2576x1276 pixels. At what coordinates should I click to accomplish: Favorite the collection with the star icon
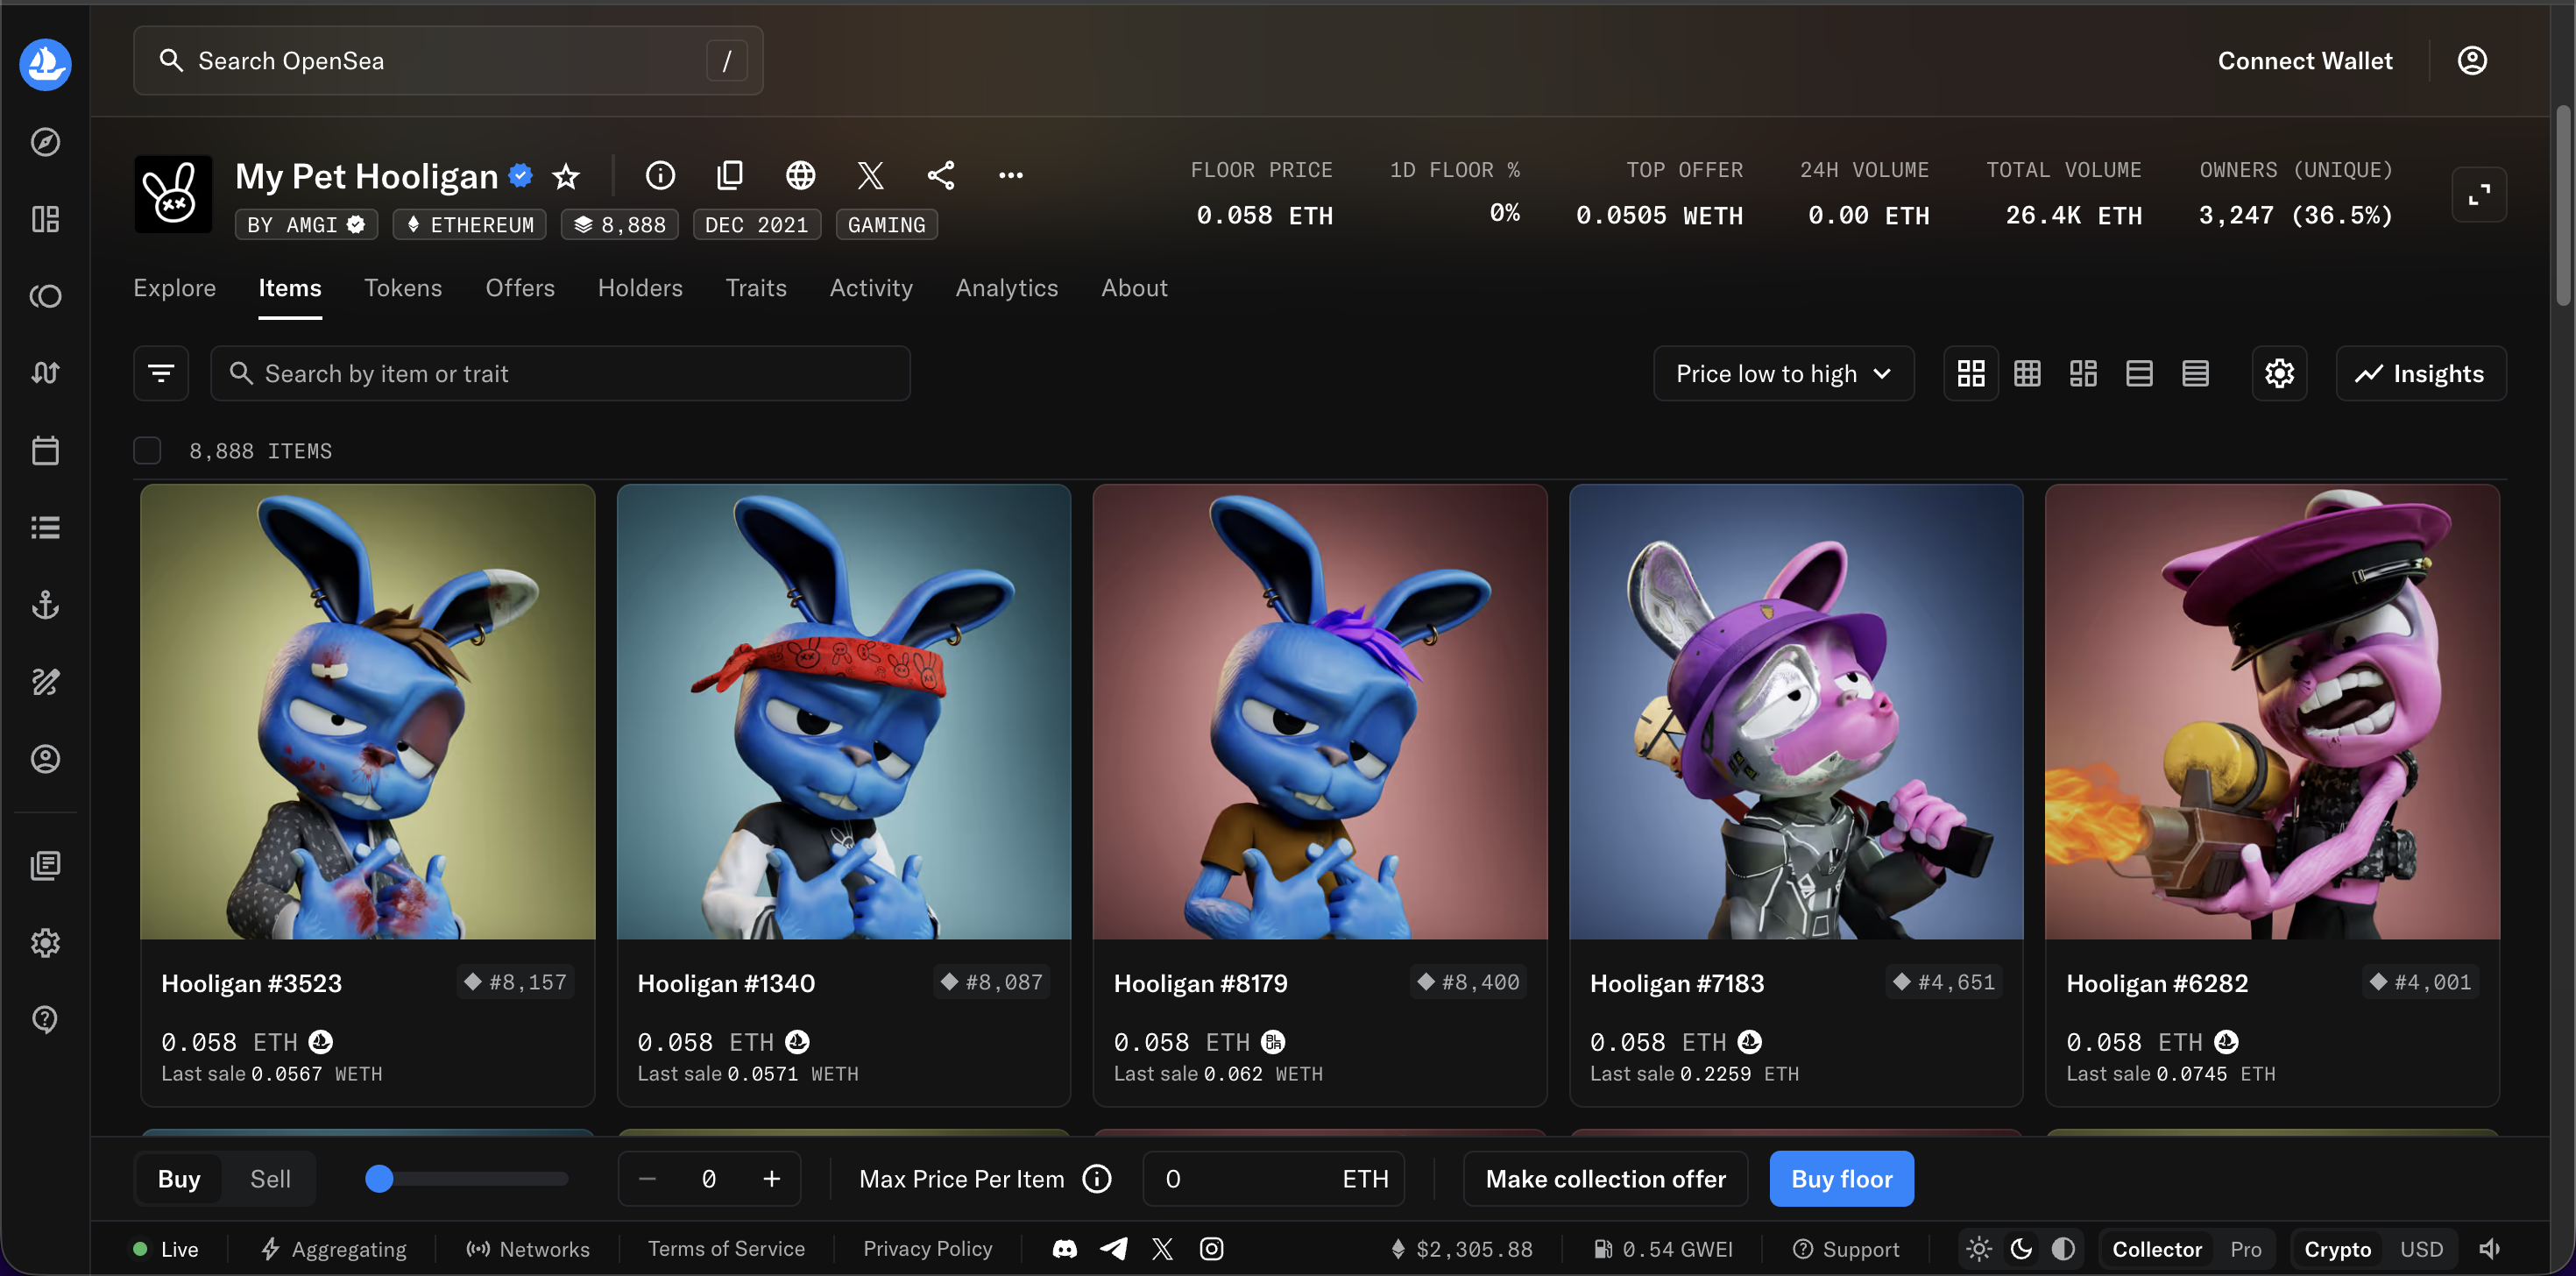[x=566, y=176]
